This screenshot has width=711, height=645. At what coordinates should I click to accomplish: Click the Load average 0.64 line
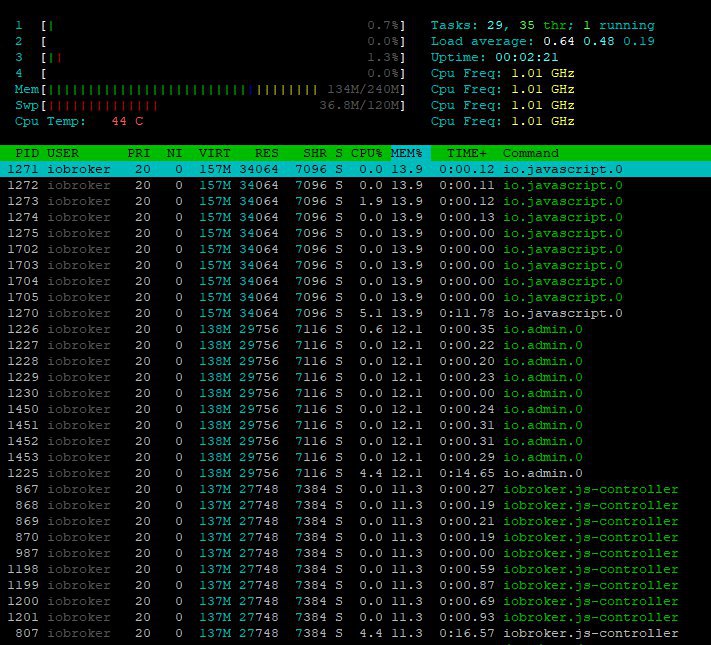[x=542, y=41]
